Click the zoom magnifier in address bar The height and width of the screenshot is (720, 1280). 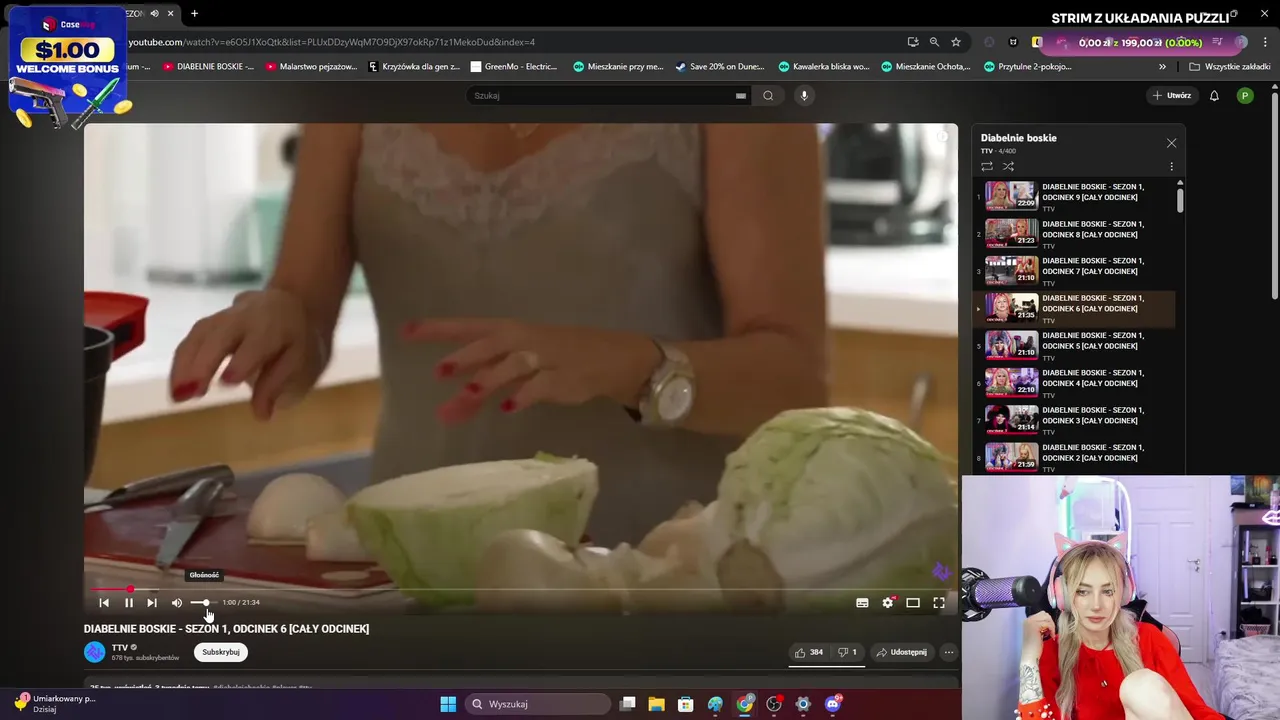(934, 42)
